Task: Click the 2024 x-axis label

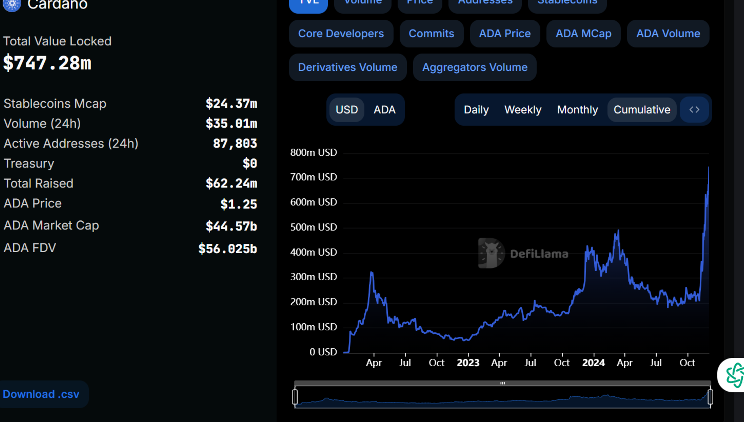Action: pos(593,363)
